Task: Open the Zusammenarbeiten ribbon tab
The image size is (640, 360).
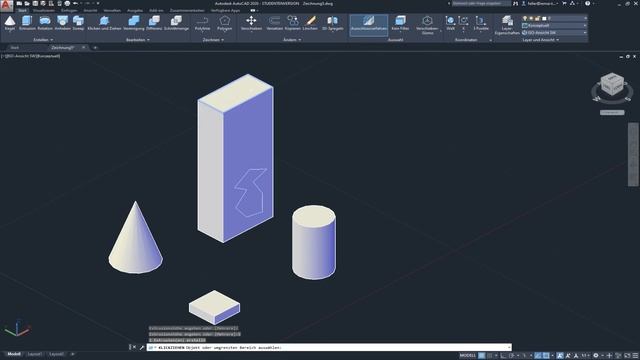Action: pyautogui.click(x=187, y=10)
